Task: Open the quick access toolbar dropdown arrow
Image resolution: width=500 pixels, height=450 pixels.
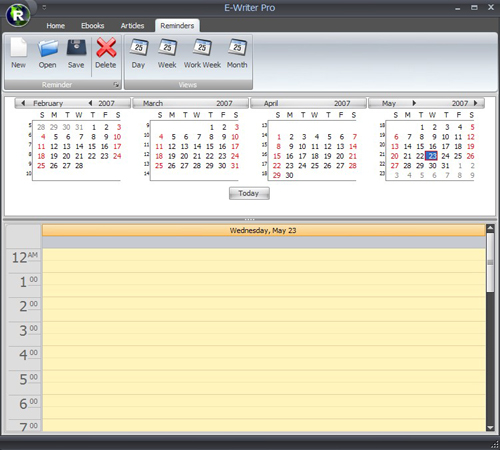Action: click(44, 7)
